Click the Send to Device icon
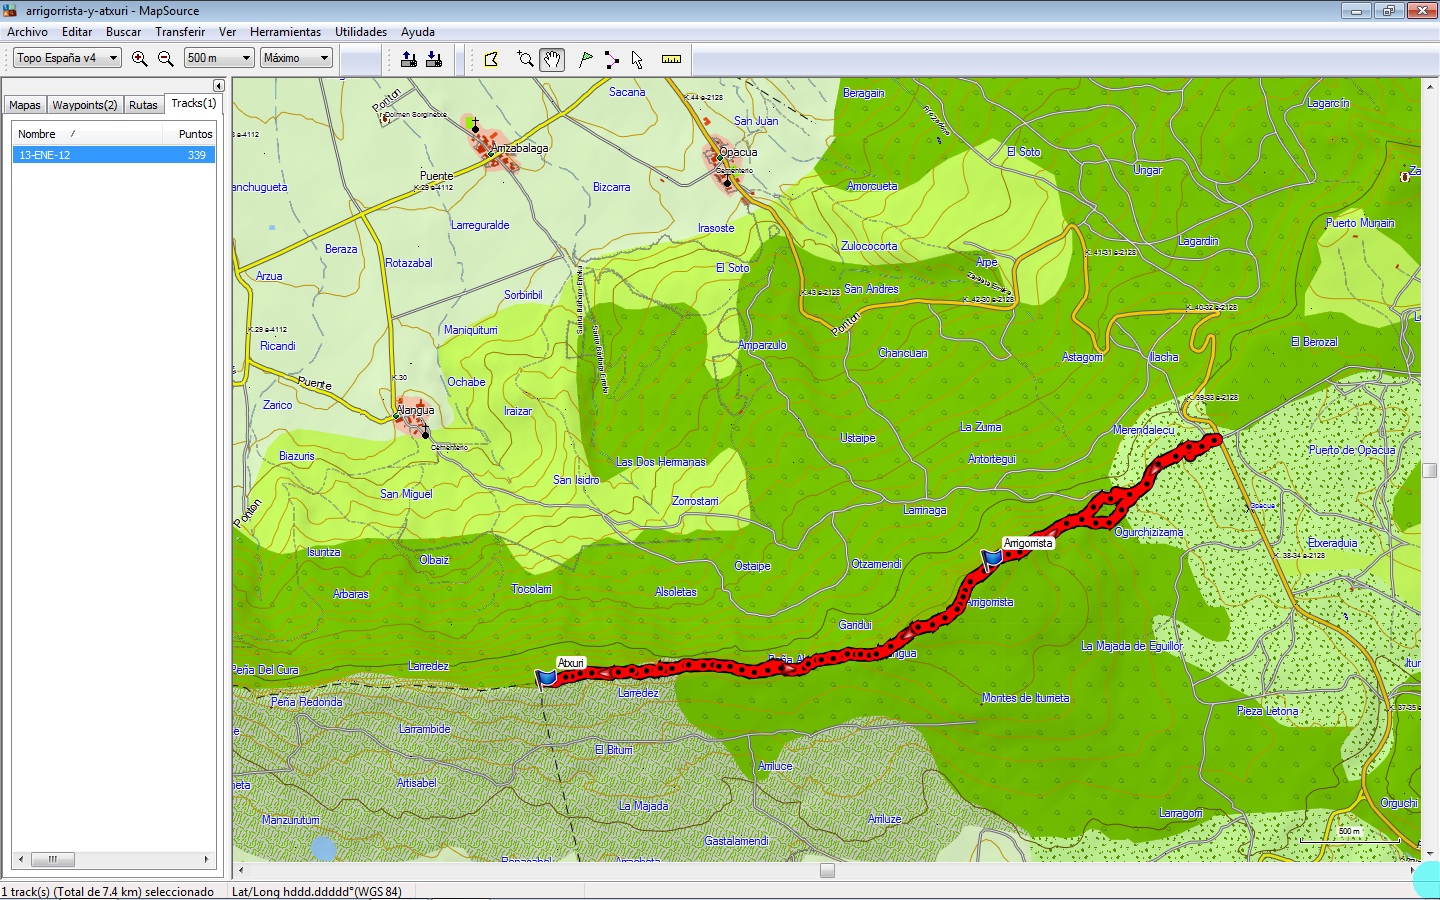The height and width of the screenshot is (900, 1440). [409, 59]
